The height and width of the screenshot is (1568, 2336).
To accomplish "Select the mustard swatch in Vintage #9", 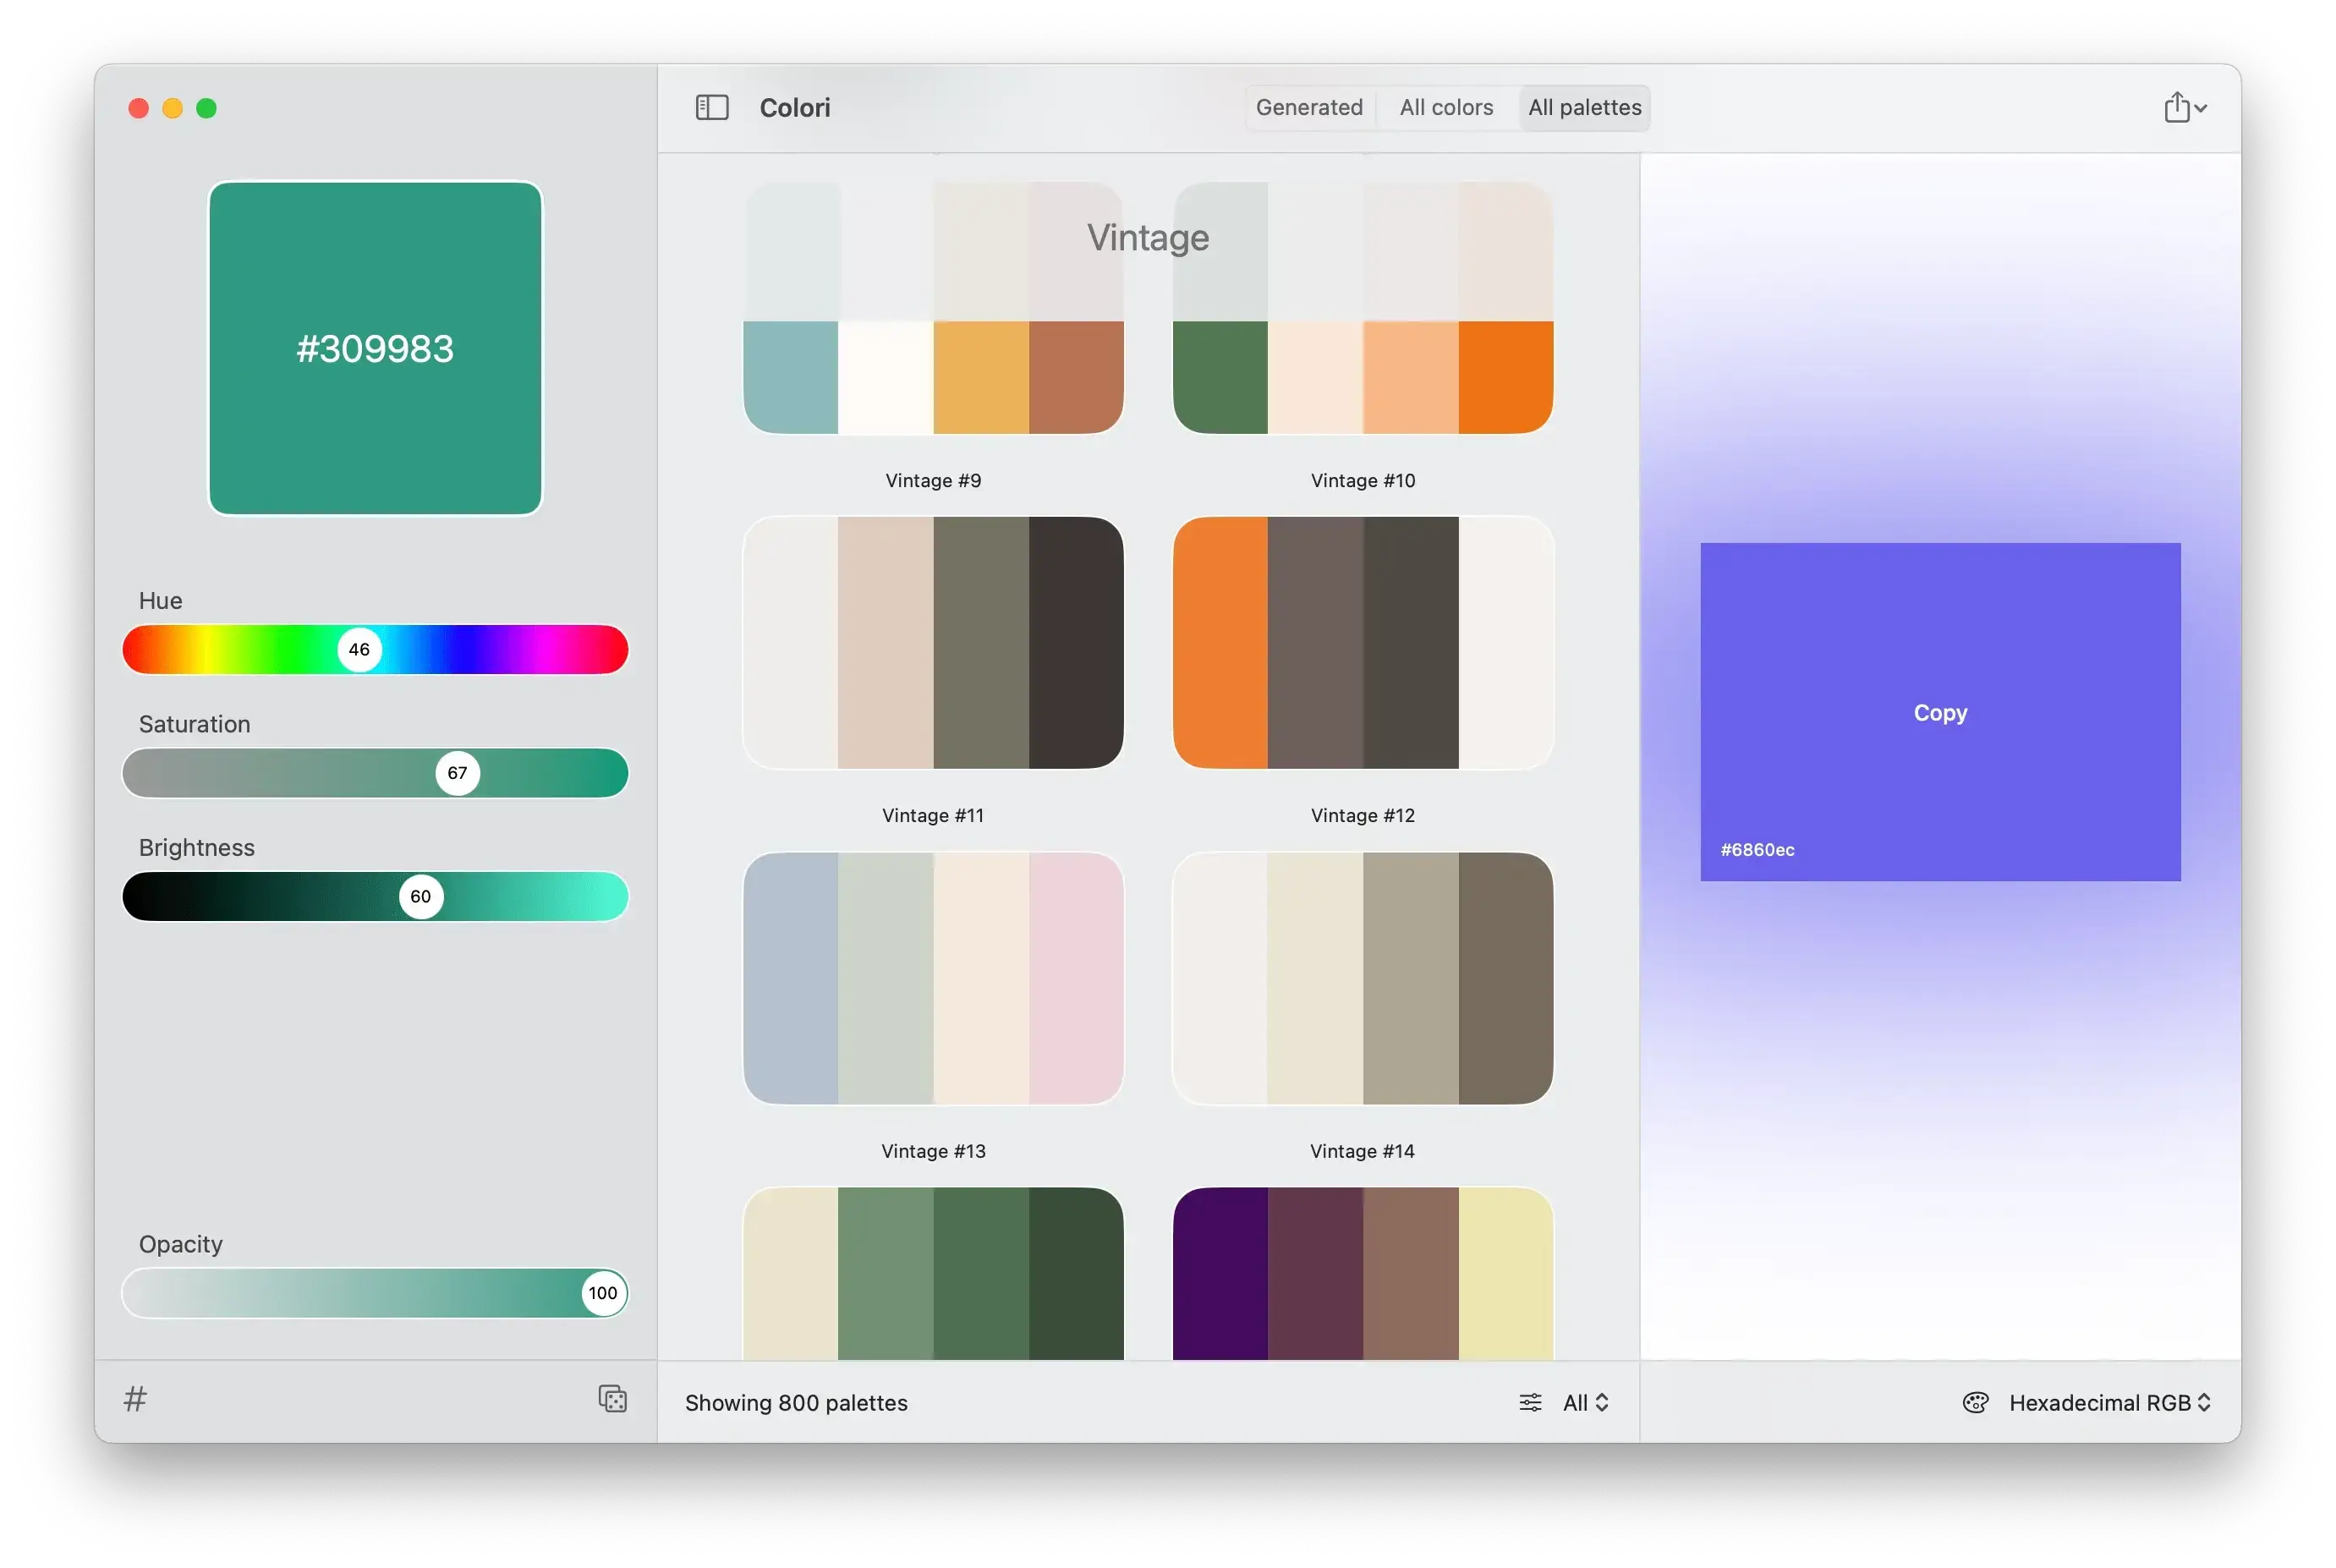I will (981, 376).
